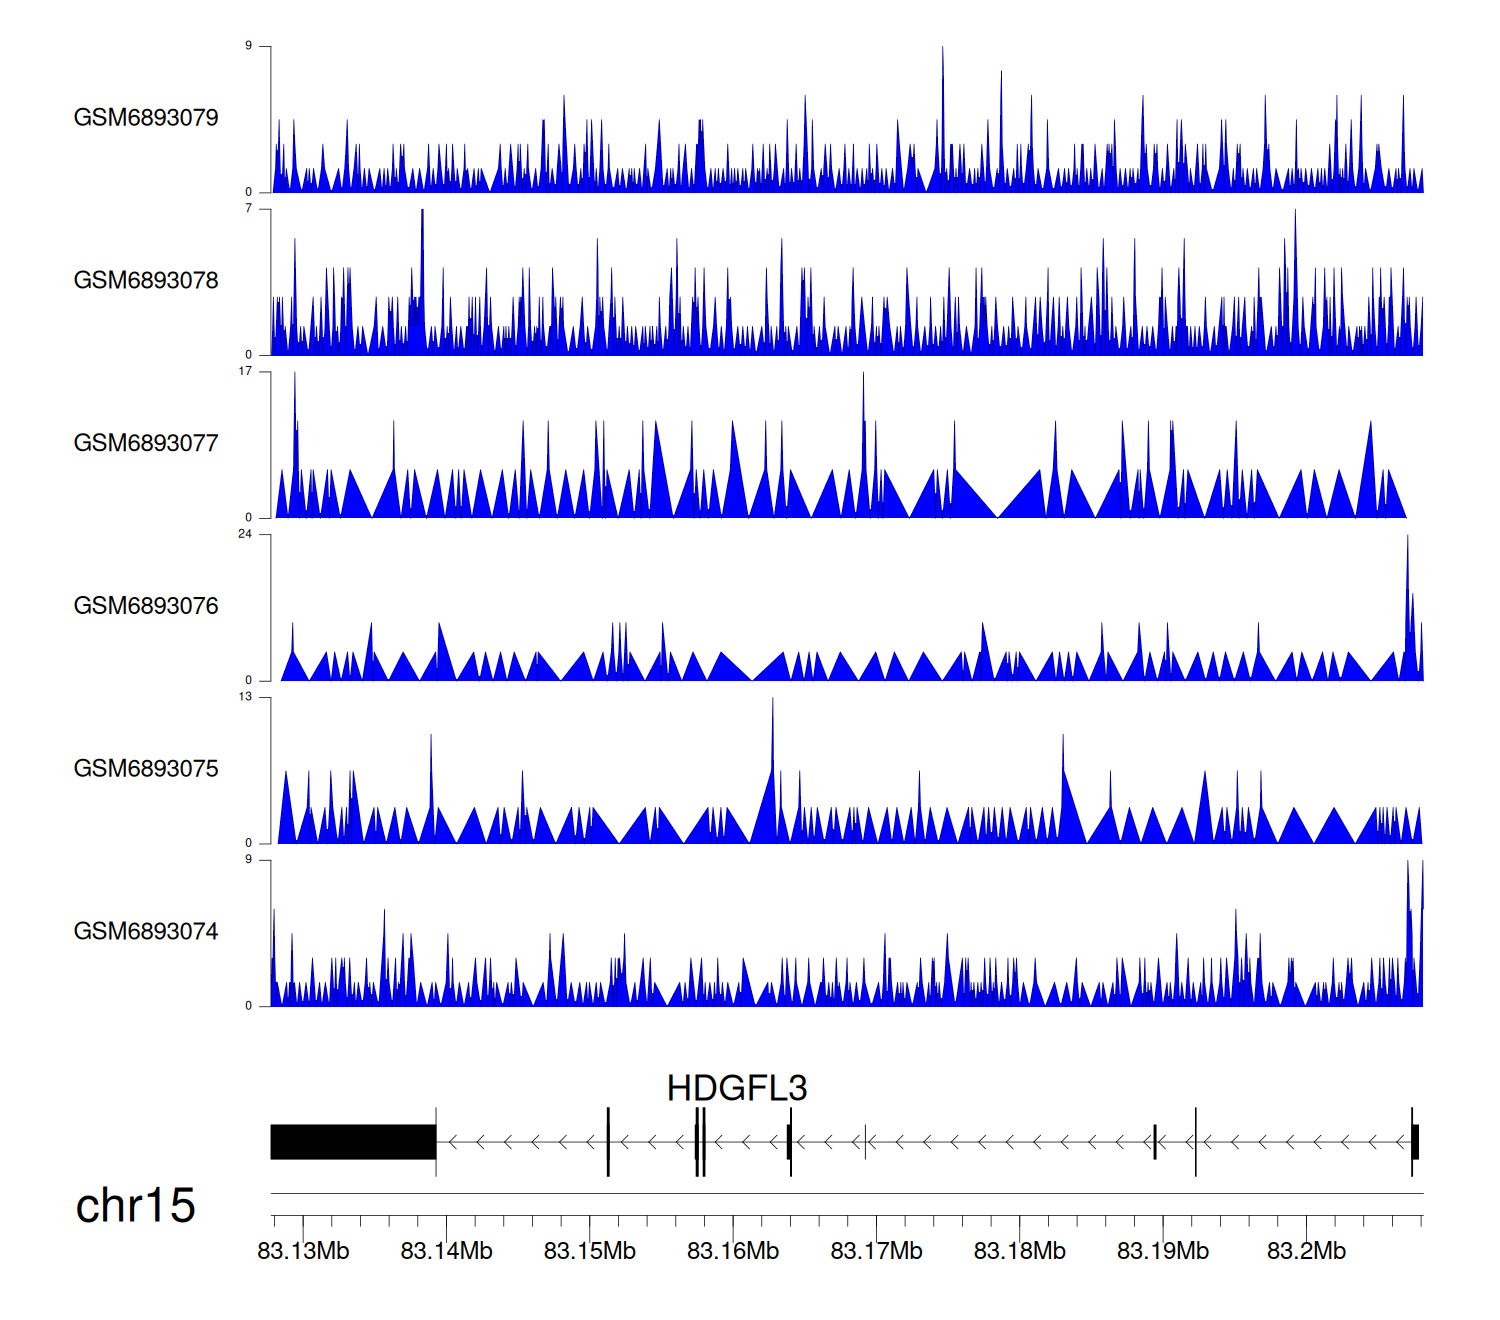Click the 83.13Mb axis label
Image resolution: width=1500 pixels, height=1320 pixels.
click(x=303, y=1252)
